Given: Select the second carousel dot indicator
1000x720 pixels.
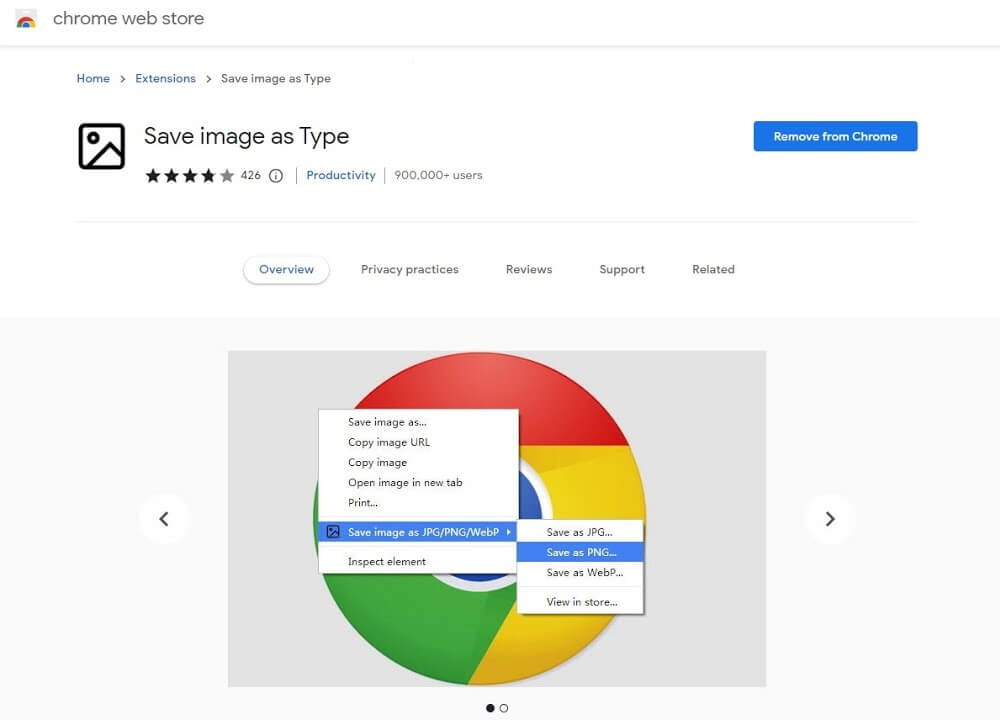Looking at the screenshot, I should pyautogui.click(x=504, y=708).
